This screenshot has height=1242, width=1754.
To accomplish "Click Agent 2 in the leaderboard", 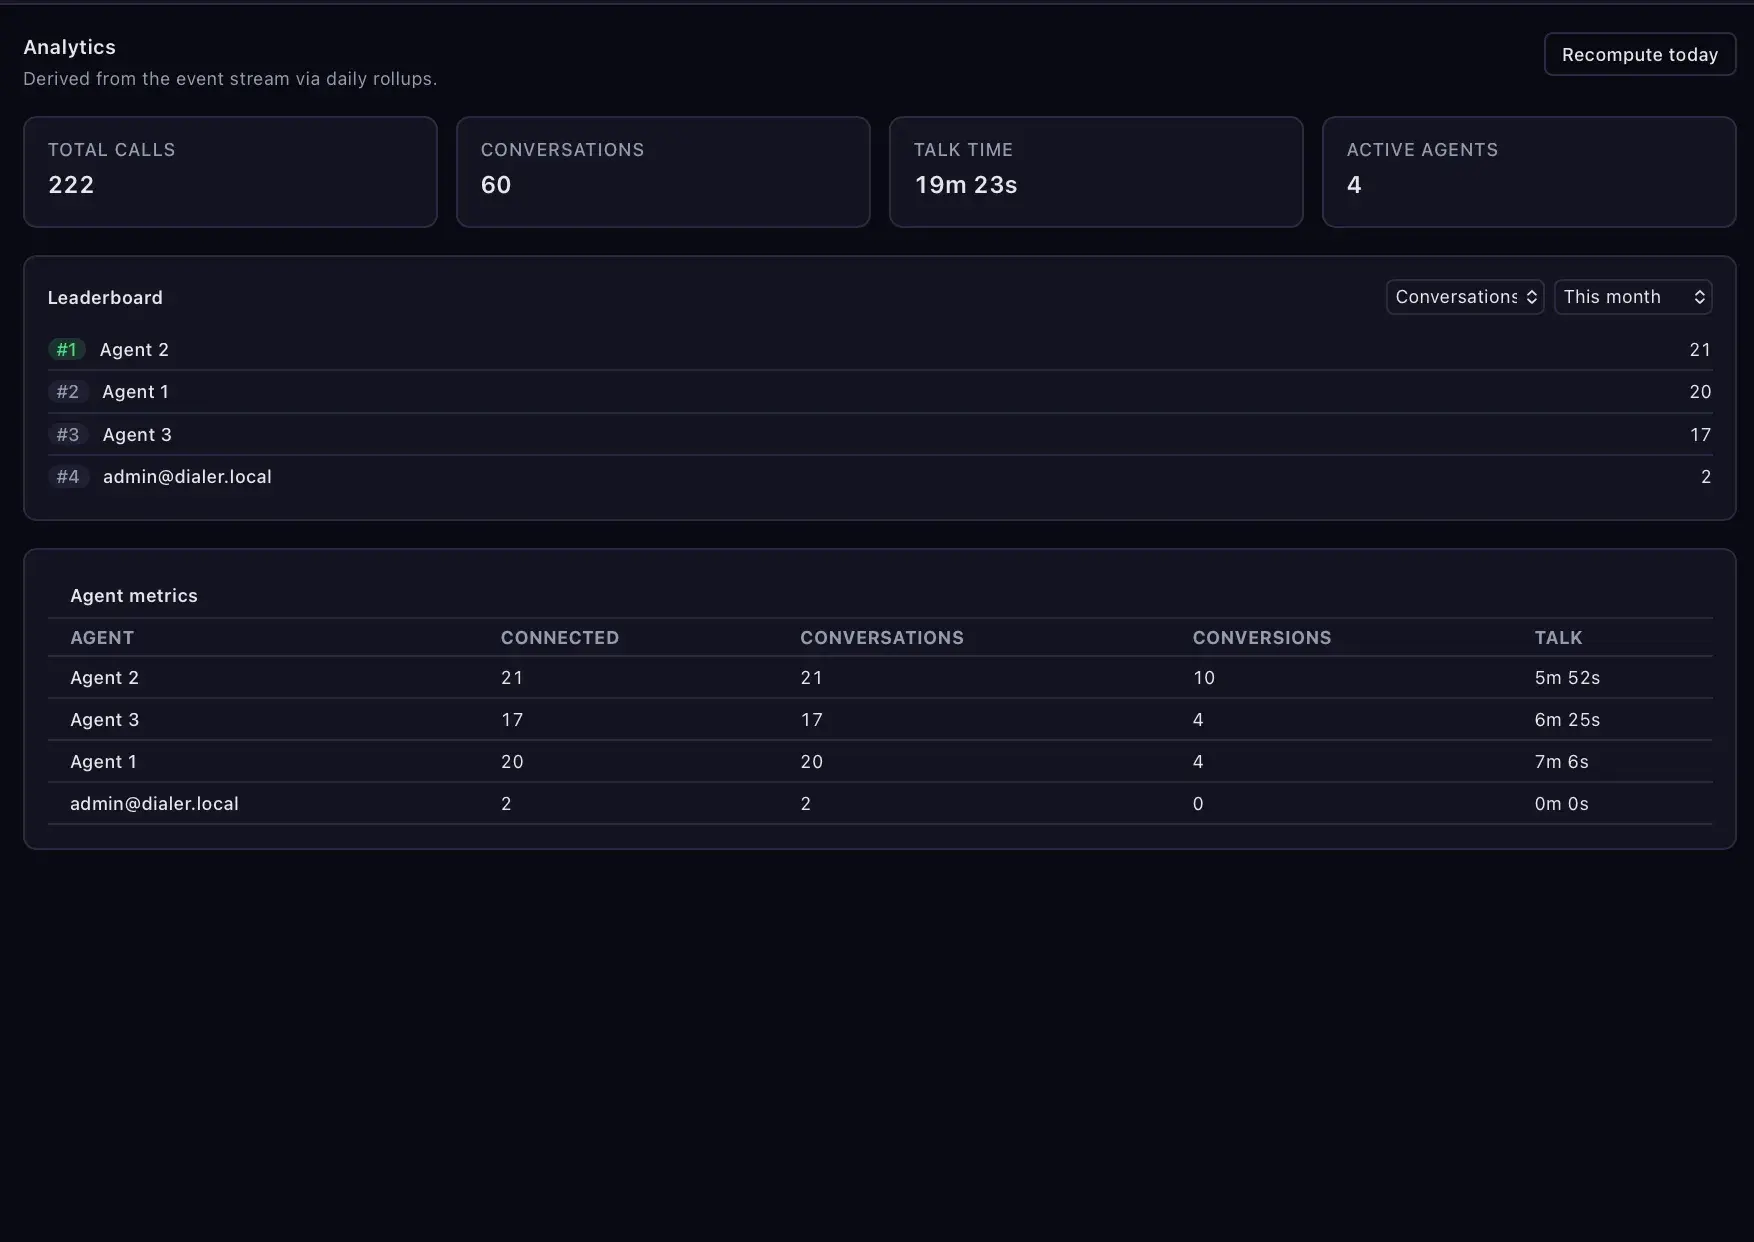I will (x=134, y=350).
